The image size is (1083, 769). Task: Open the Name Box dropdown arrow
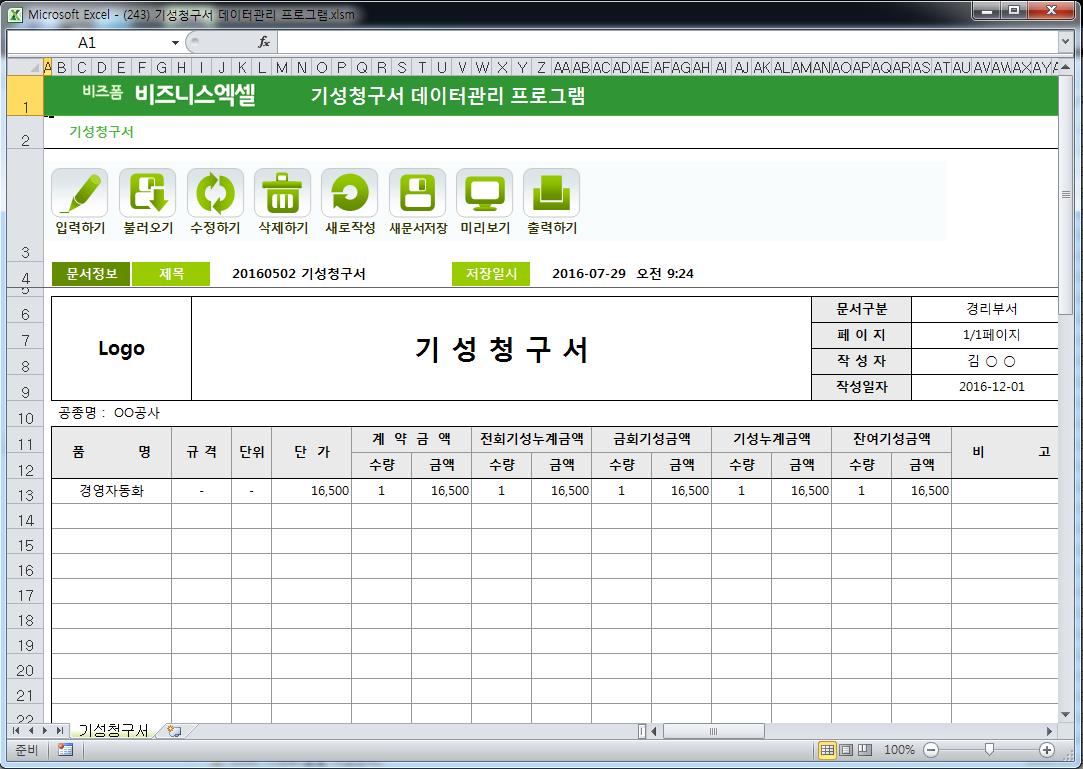point(175,43)
